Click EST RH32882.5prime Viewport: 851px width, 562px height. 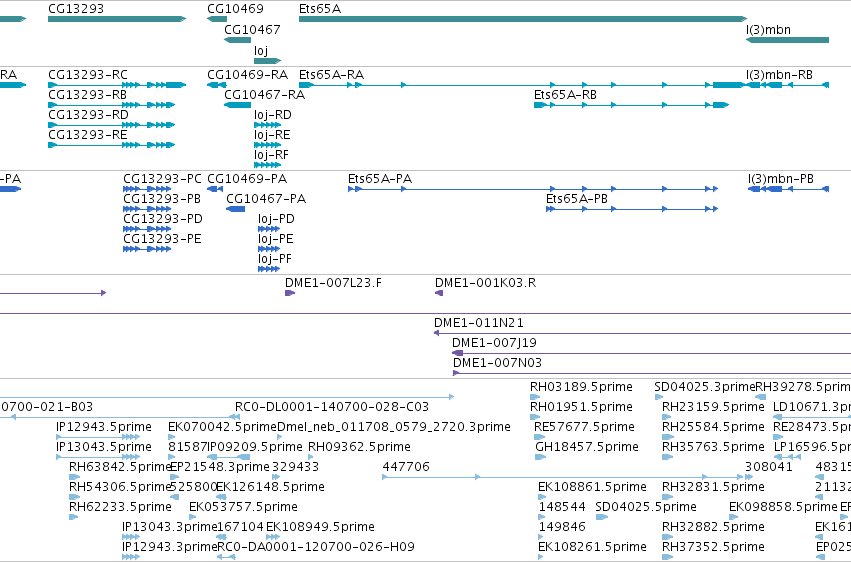pyautogui.click(x=713, y=527)
